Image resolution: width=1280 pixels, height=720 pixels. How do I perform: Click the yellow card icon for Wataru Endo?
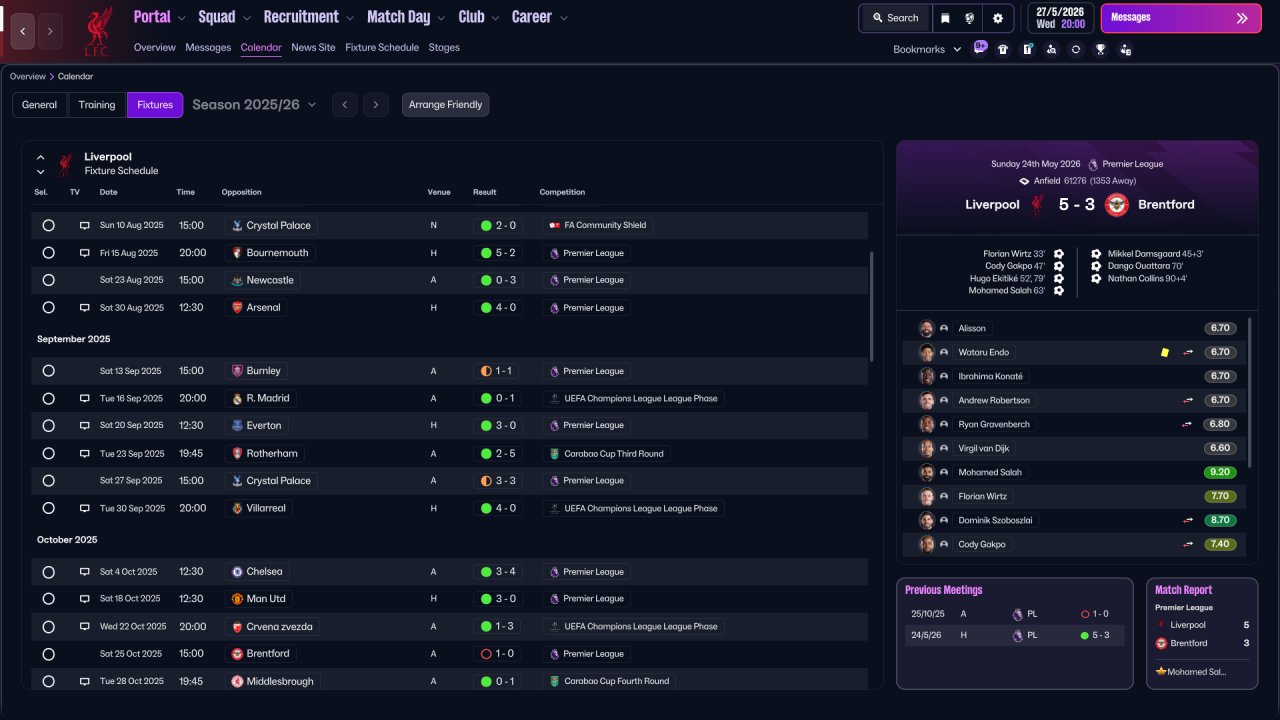point(1164,352)
